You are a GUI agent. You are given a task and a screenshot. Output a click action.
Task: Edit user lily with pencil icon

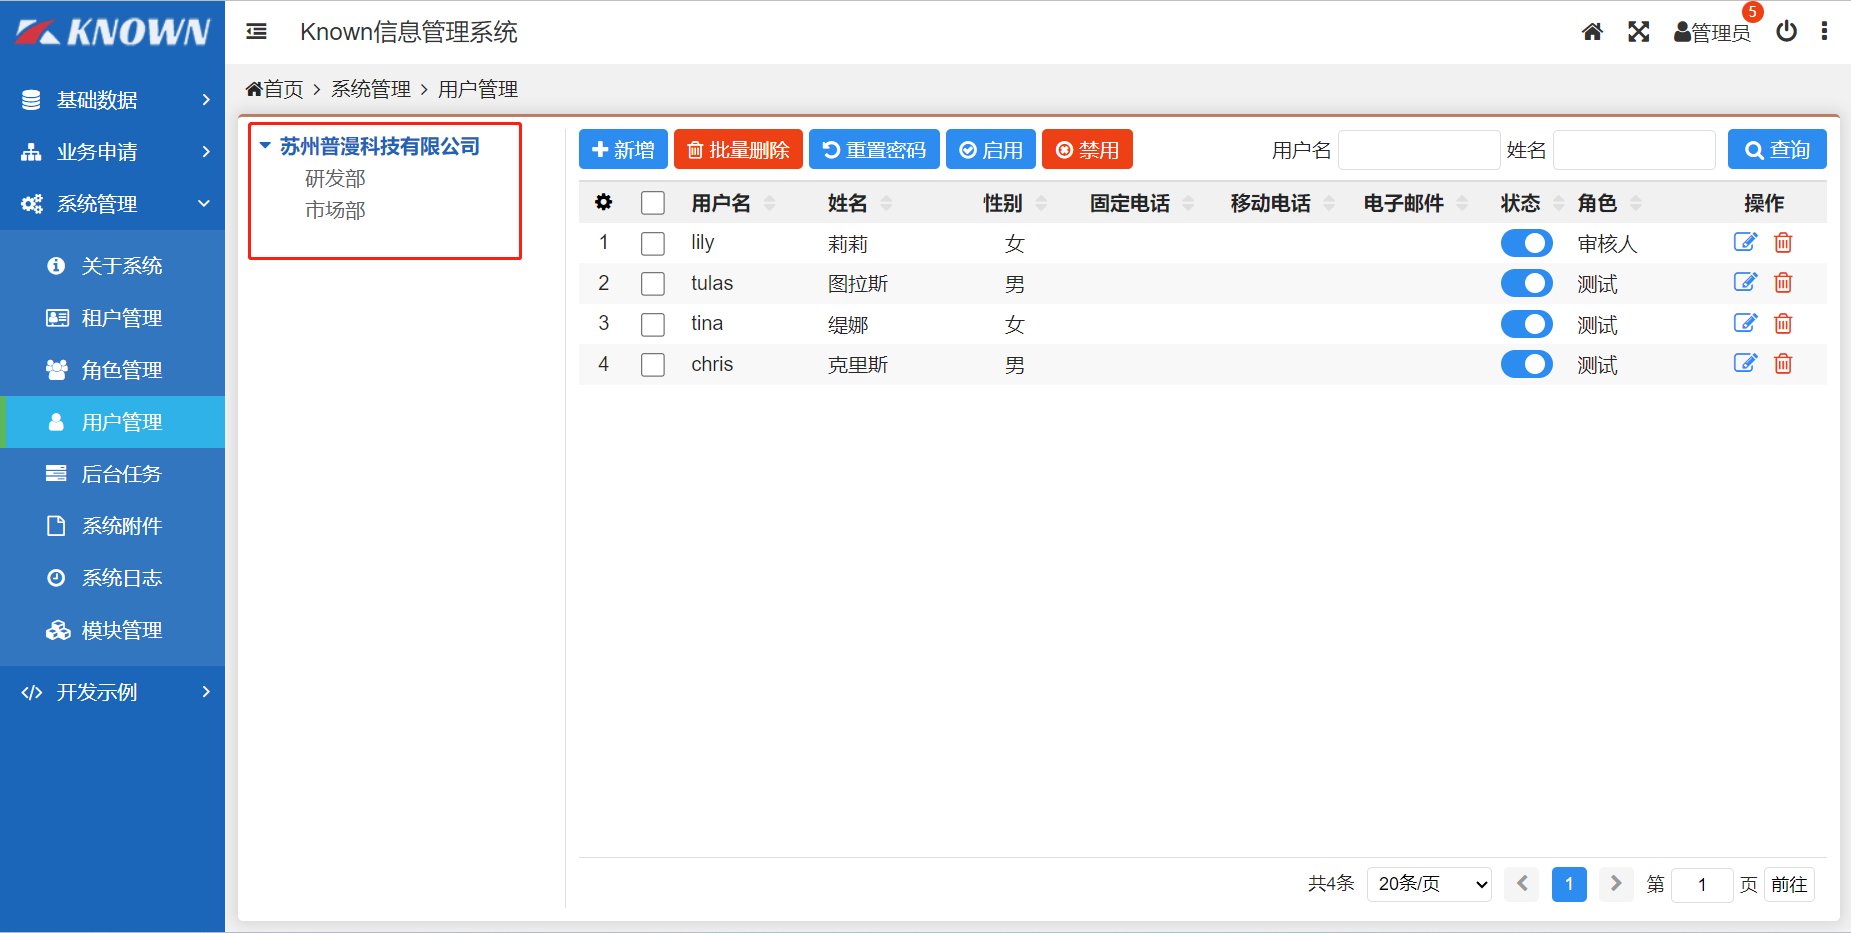[1745, 242]
